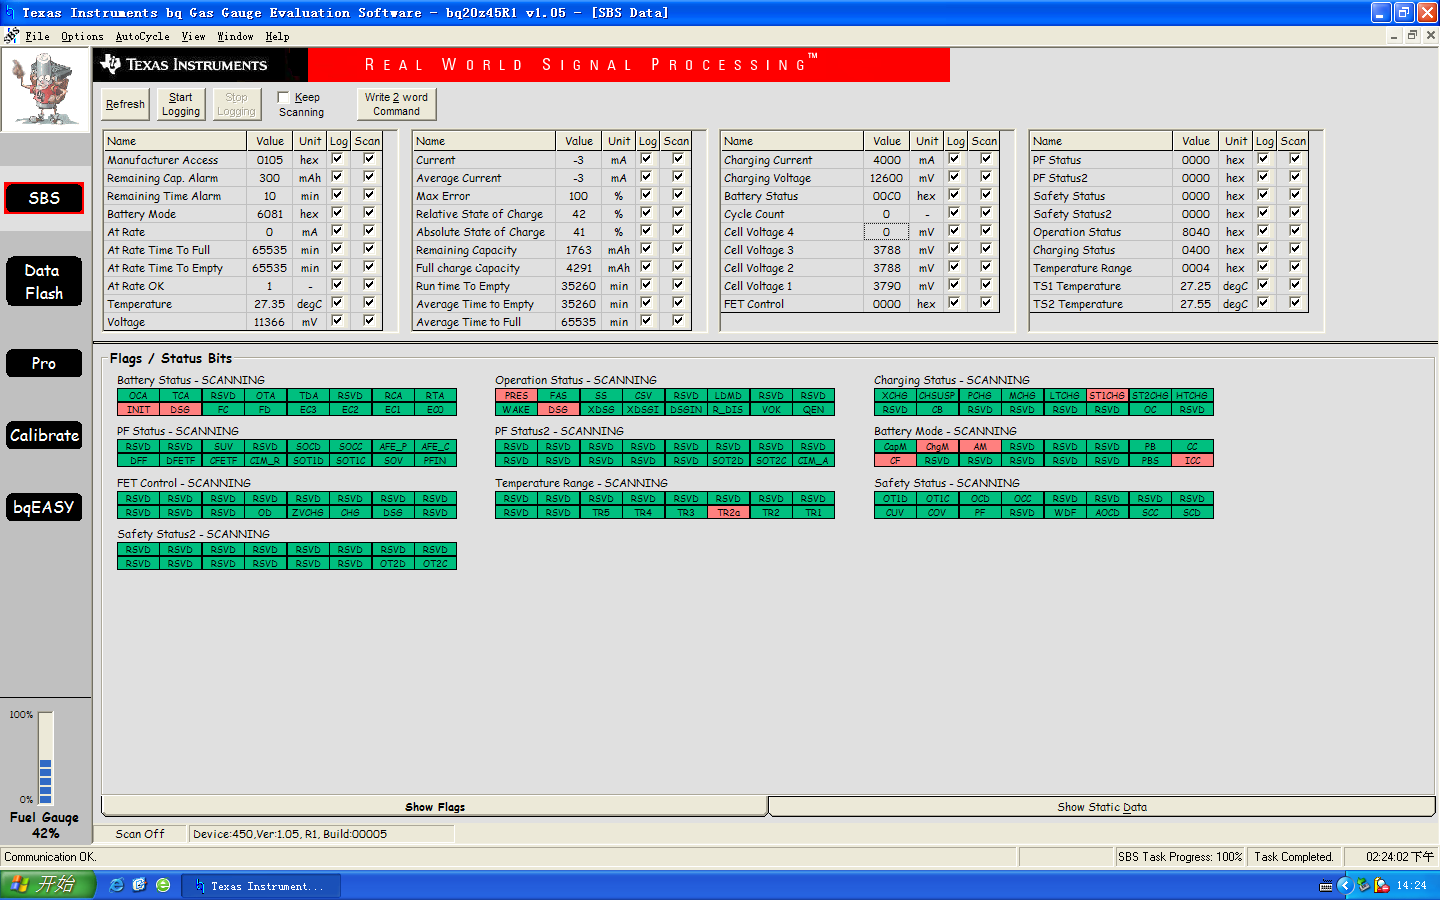
Task: Click the Stop Logging button
Action: [x=236, y=104]
